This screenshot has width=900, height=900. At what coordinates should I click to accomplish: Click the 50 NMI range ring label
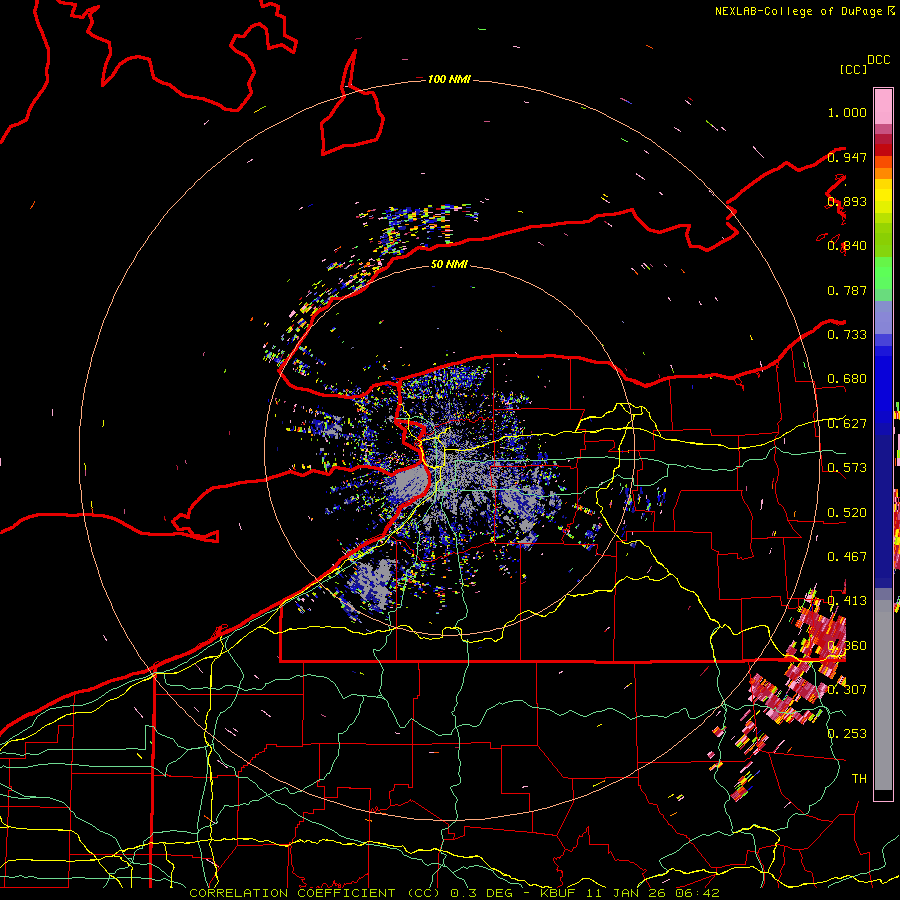coord(449,264)
